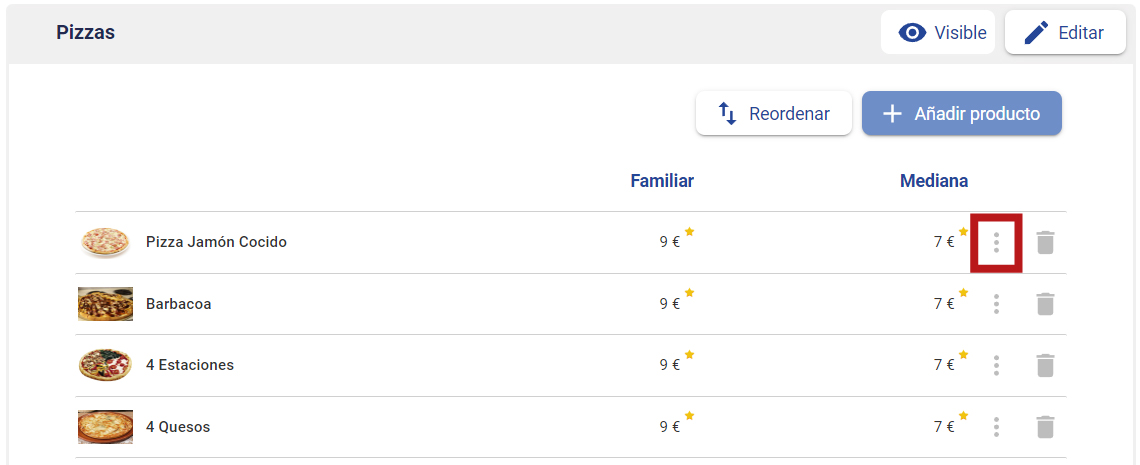Select the Pizza Jamón Cocido thumbnail
Screen dimensions: 1140x465
pos(105,242)
